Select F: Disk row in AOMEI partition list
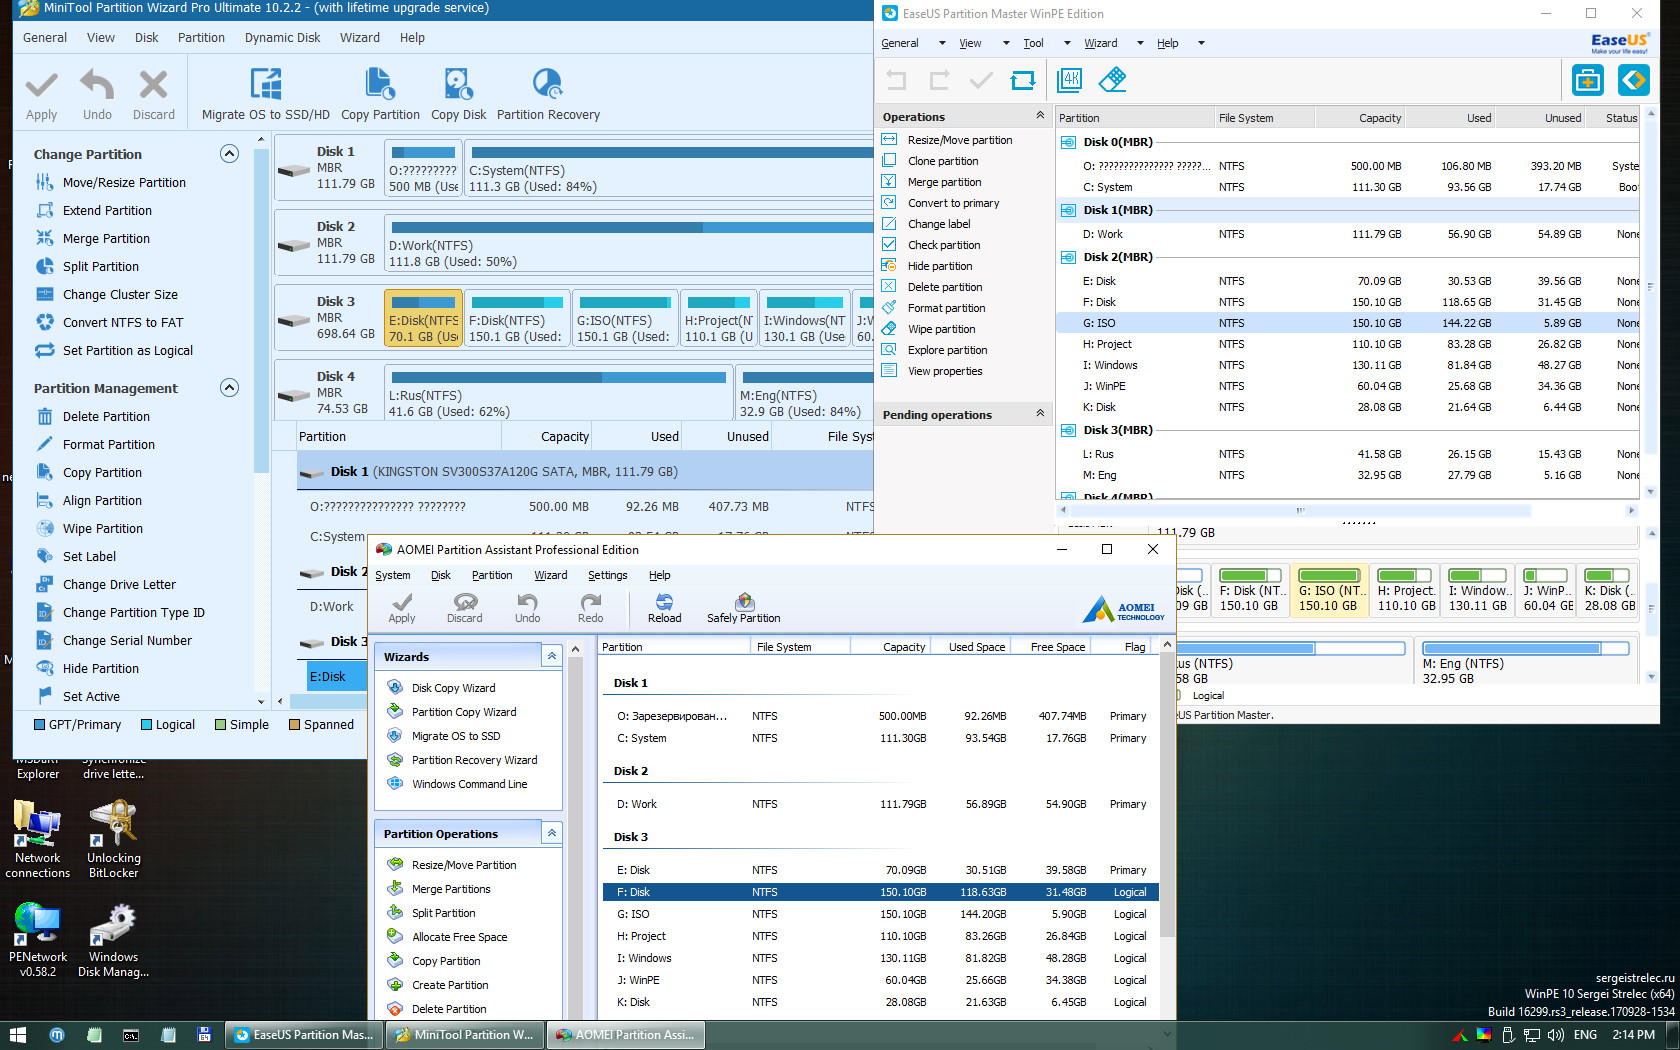Screen dimensions: 1680x1050 (x=880, y=892)
